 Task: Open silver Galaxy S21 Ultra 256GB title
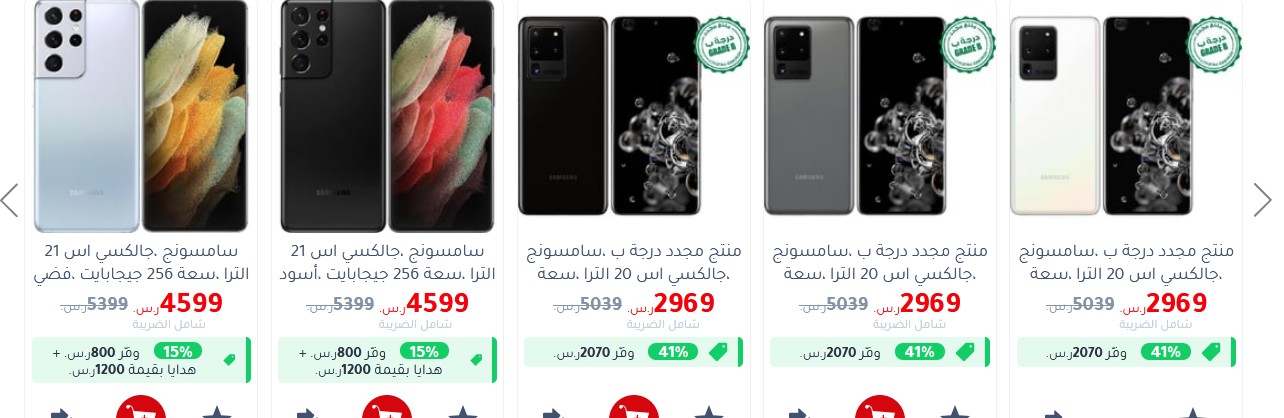point(140,262)
